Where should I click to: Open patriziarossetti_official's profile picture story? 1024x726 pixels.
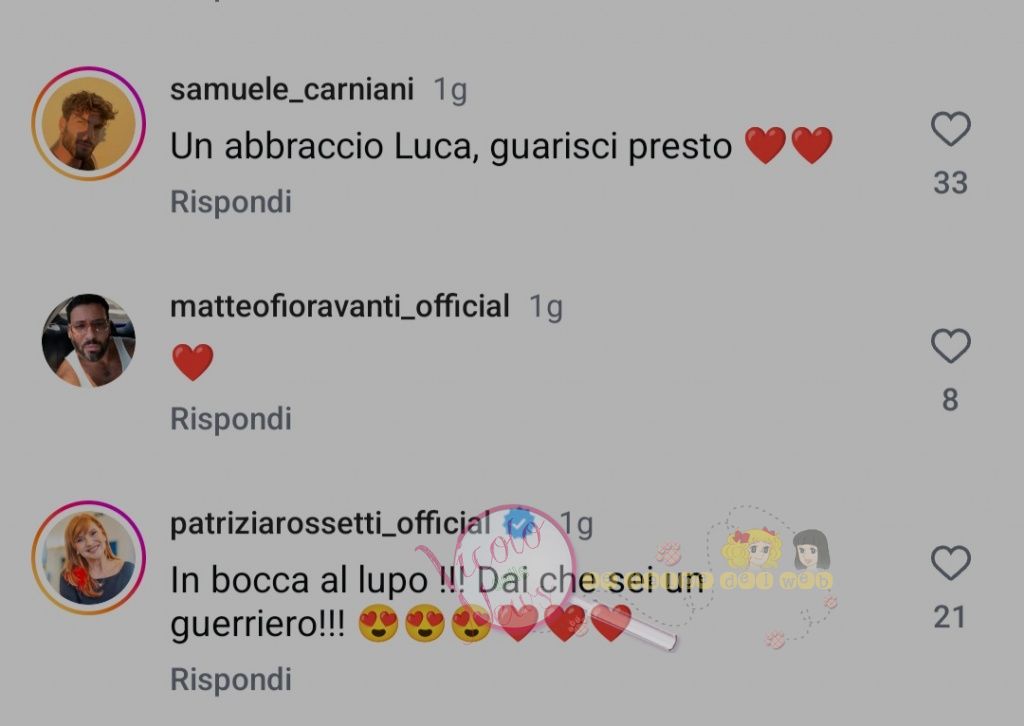(x=88, y=558)
